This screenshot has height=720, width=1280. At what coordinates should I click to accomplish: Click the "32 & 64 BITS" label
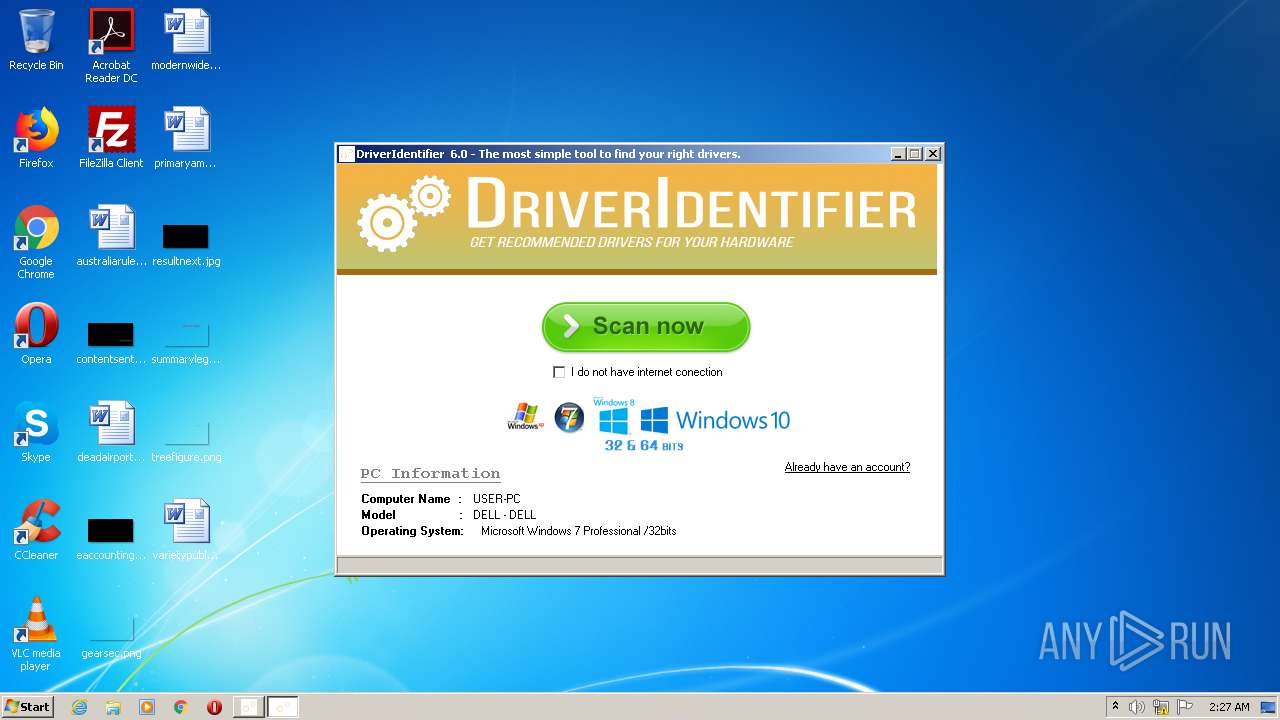[x=644, y=445]
